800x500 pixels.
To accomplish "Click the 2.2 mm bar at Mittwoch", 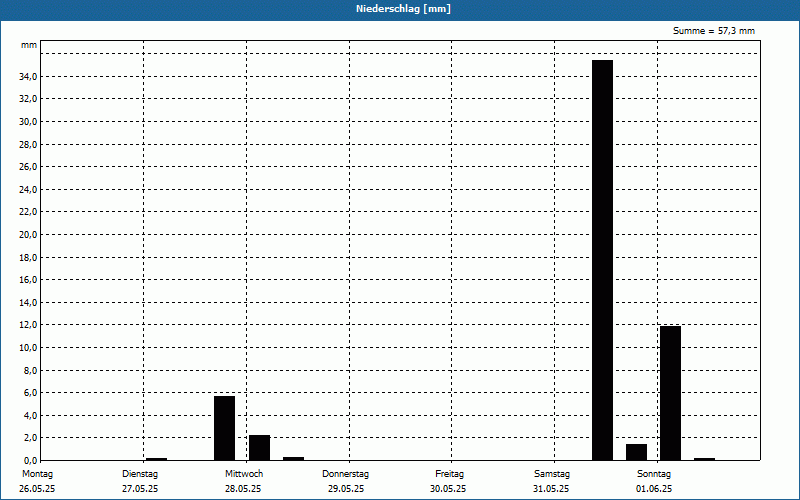I will pyautogui.click(x=259, y=447).
